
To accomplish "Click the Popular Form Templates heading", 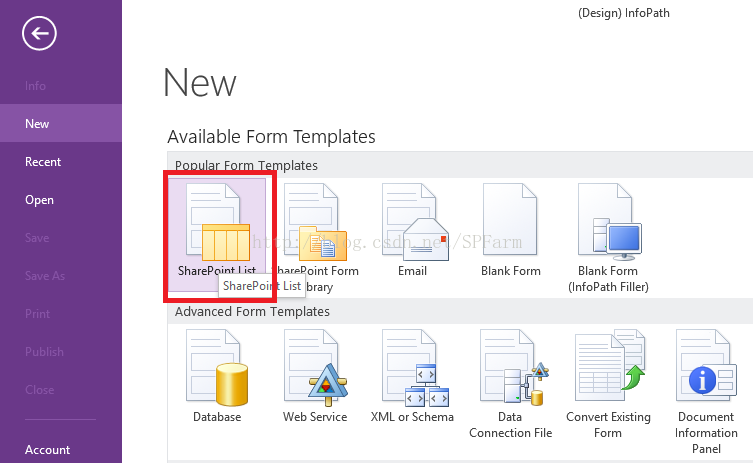I will [246, 165].
